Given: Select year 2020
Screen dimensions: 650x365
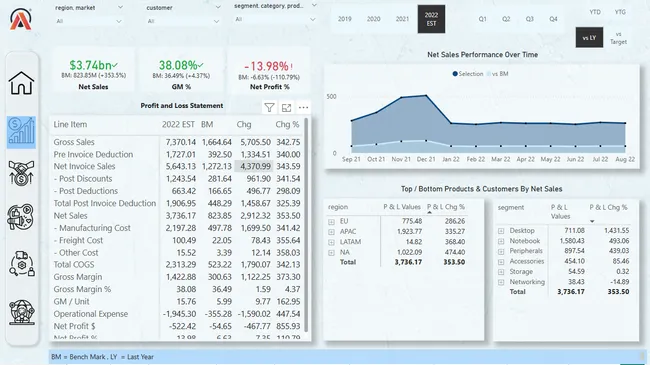Looking at the screenshot, I should (x=374, y=19).
